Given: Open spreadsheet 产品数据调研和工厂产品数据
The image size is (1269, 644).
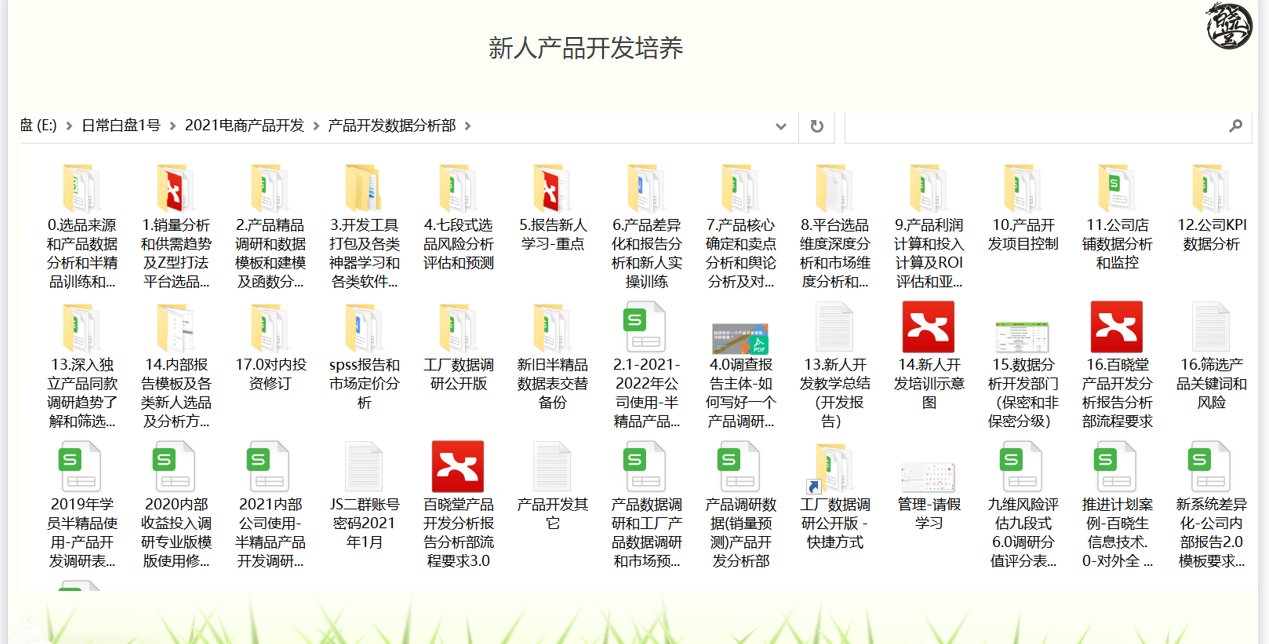Looking at the screenshot, I should [646, 505].
